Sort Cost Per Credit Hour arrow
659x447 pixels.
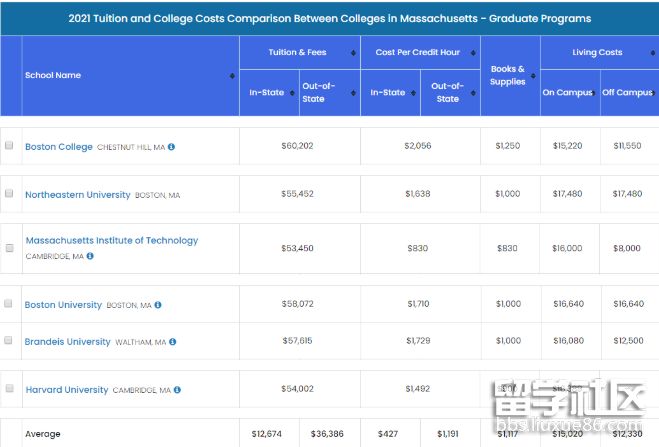(473, 53)
